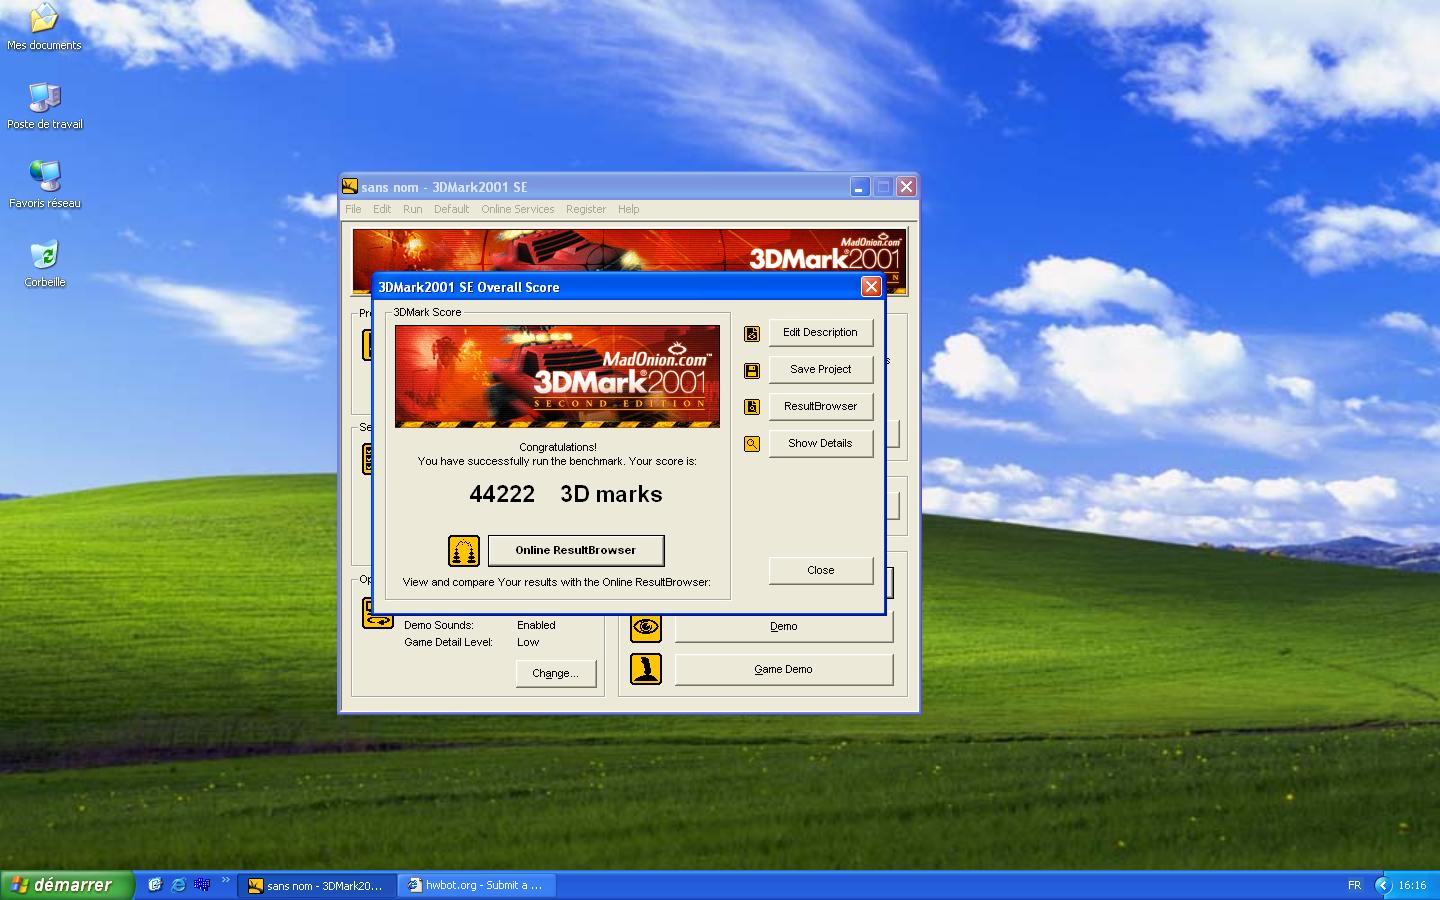Viewport: 1440px width, 900px height.
Task: Click the Demo Sounds Enabled value
Action: tap(536, 625)
